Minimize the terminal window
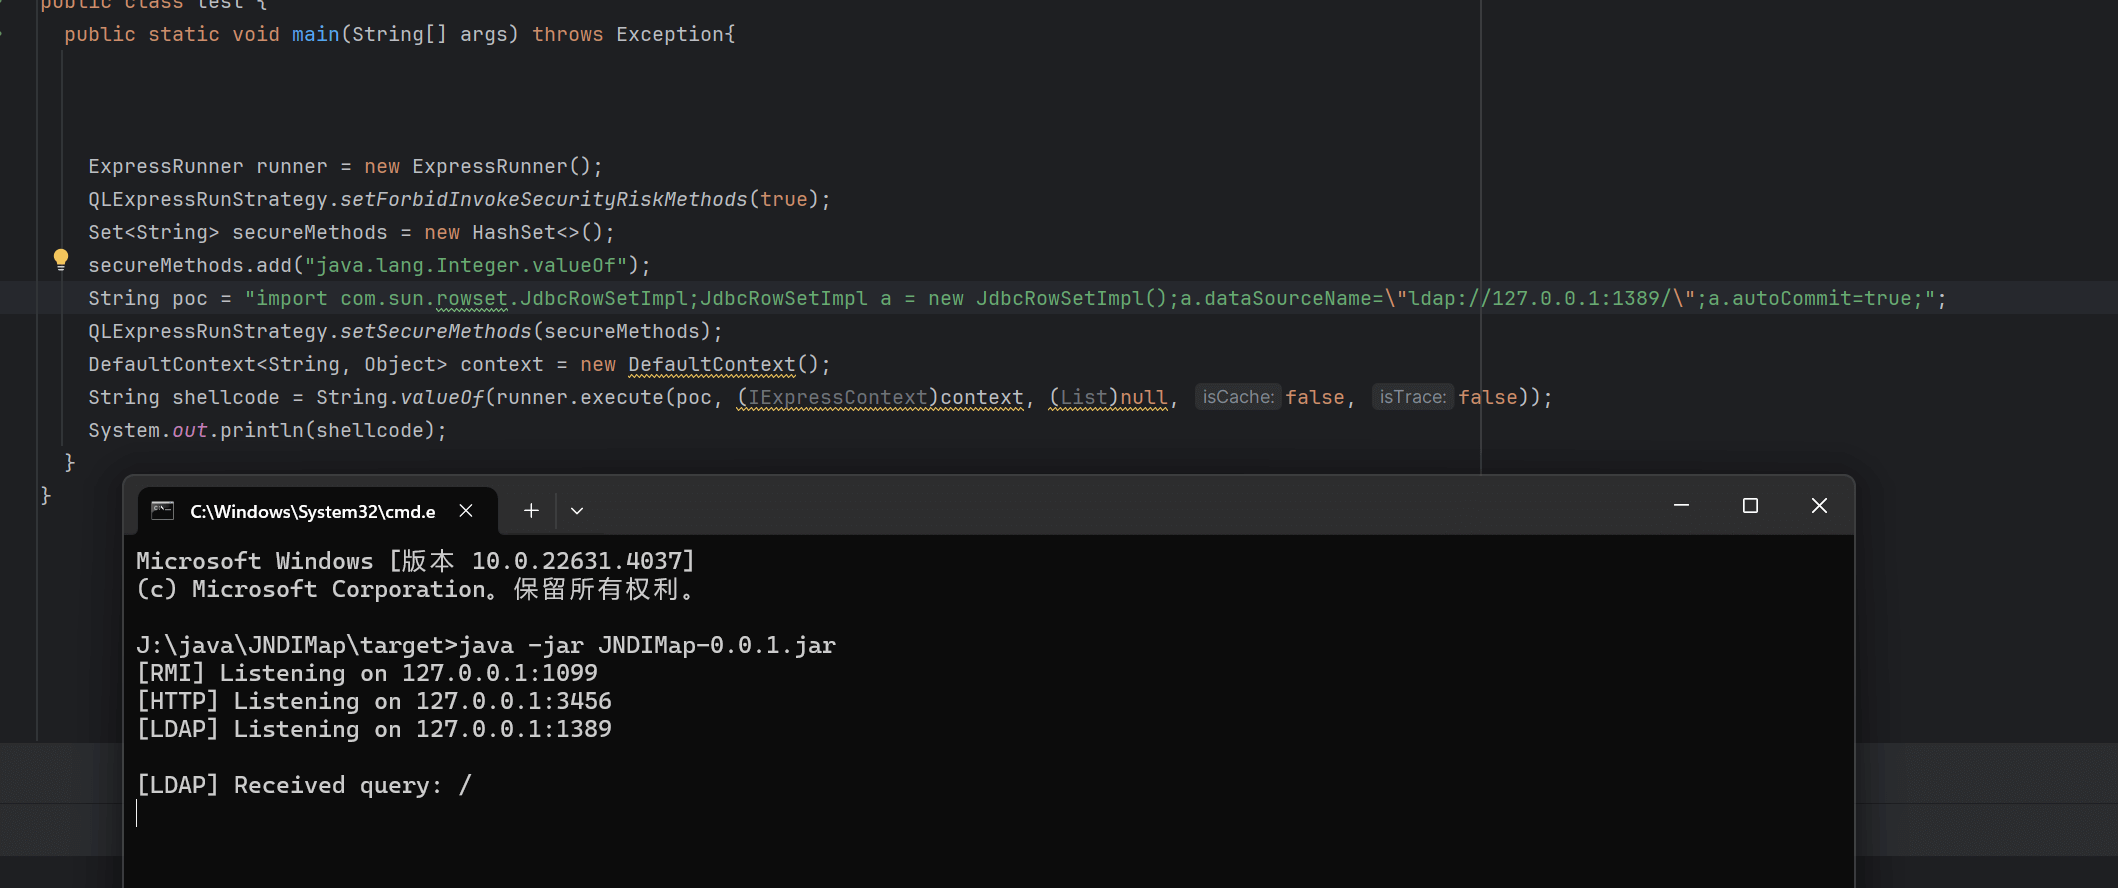The height and width of the screenshot is (888, 2118). coord(1681,506)
